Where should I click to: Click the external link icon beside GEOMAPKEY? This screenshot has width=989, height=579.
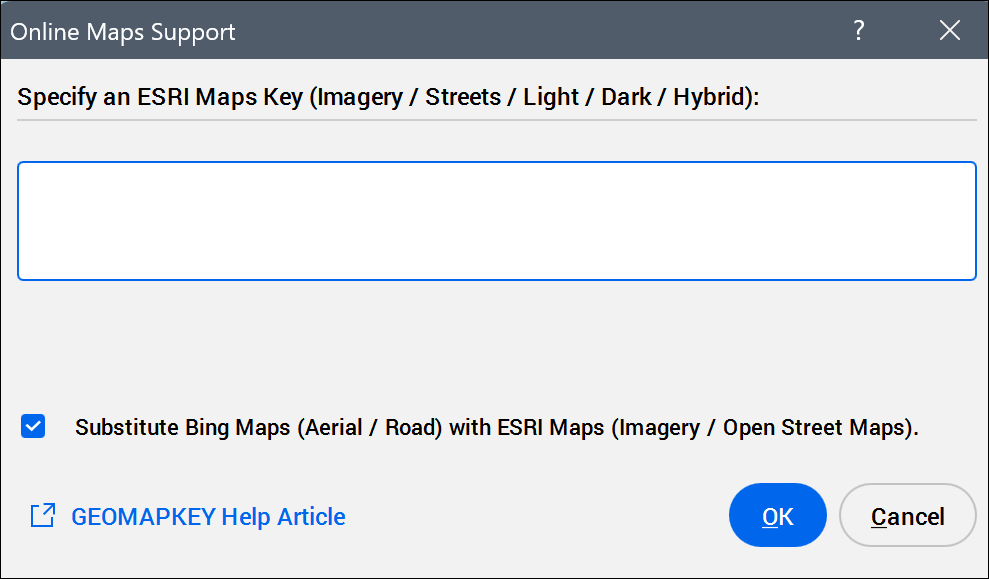tap(43, 516)
